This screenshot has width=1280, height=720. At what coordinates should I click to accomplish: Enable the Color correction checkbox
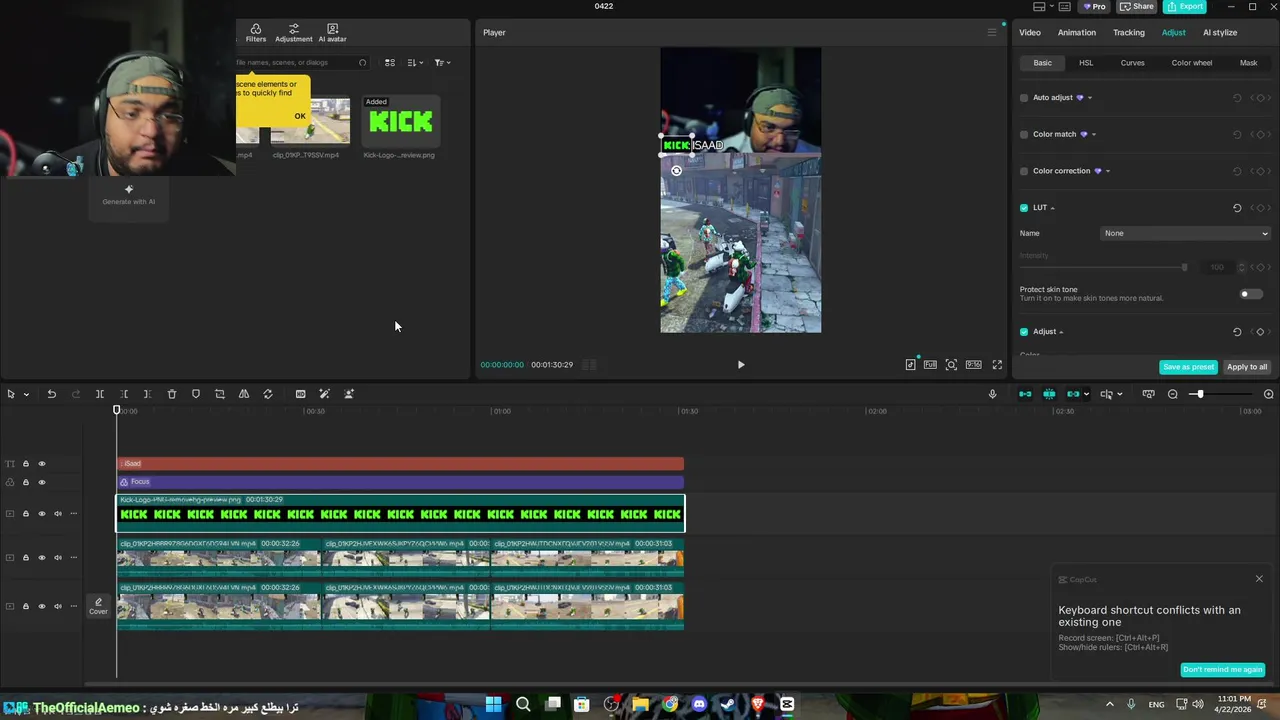(x=1024, y=171)
